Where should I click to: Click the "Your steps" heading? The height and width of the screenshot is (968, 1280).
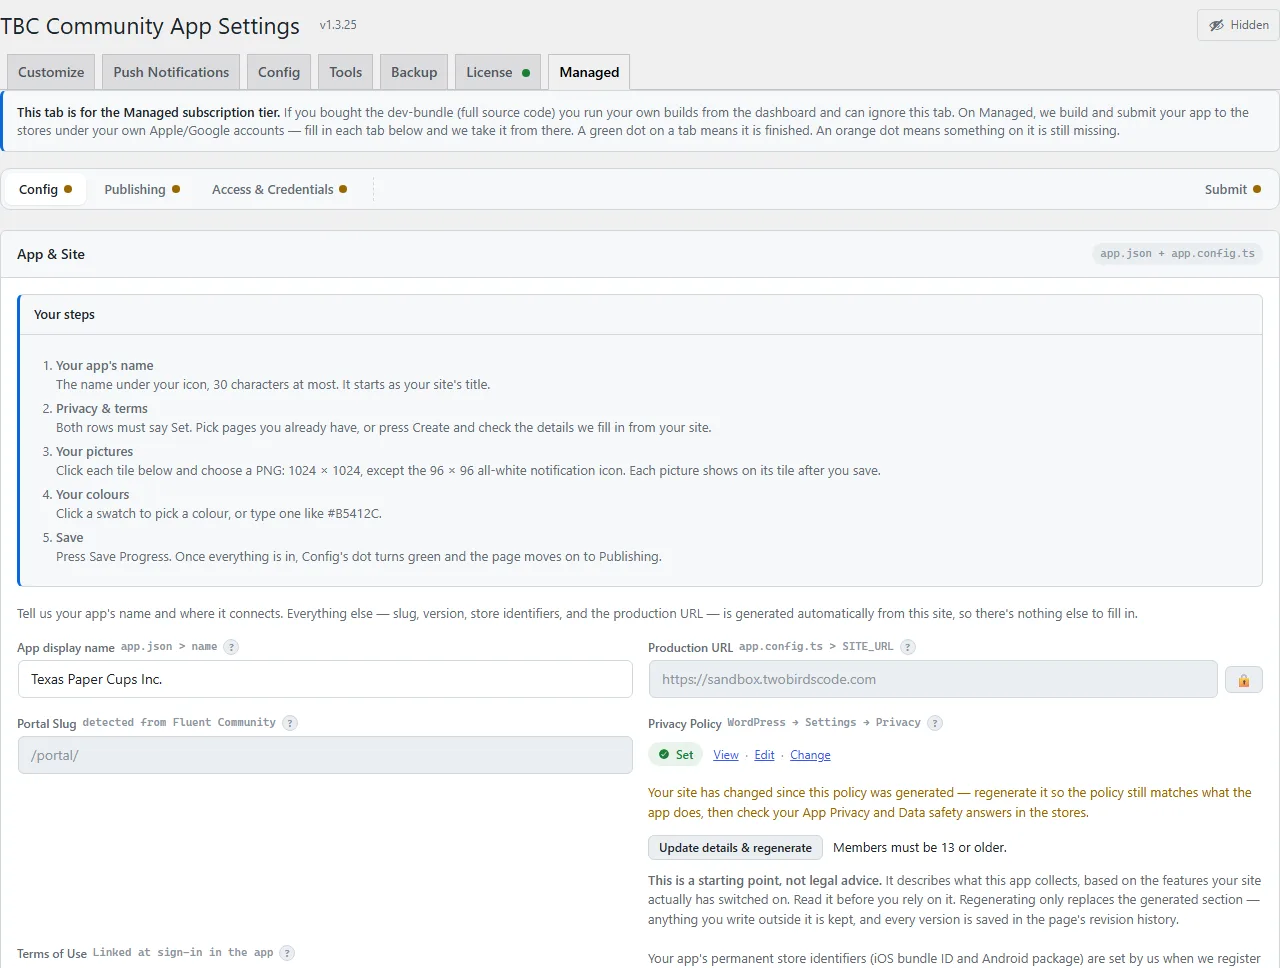click(64, 314)
